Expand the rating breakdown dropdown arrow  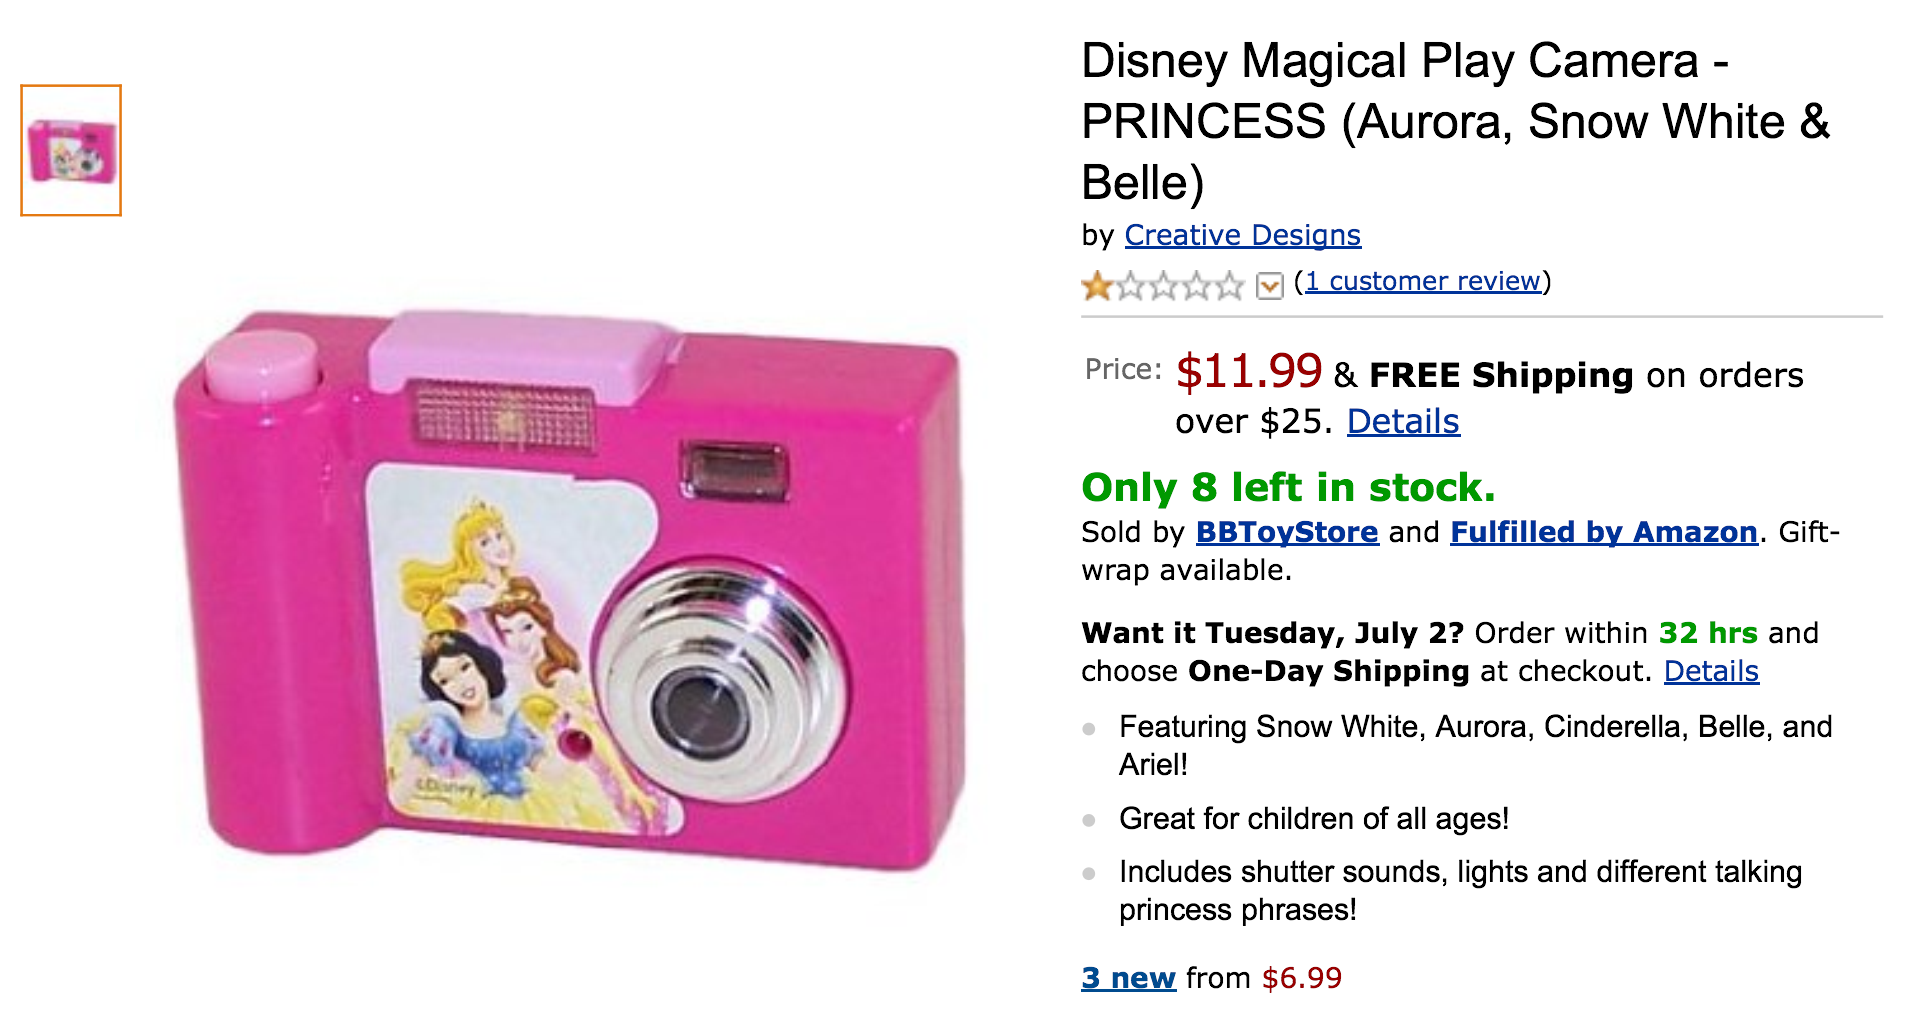[1269, 286]
